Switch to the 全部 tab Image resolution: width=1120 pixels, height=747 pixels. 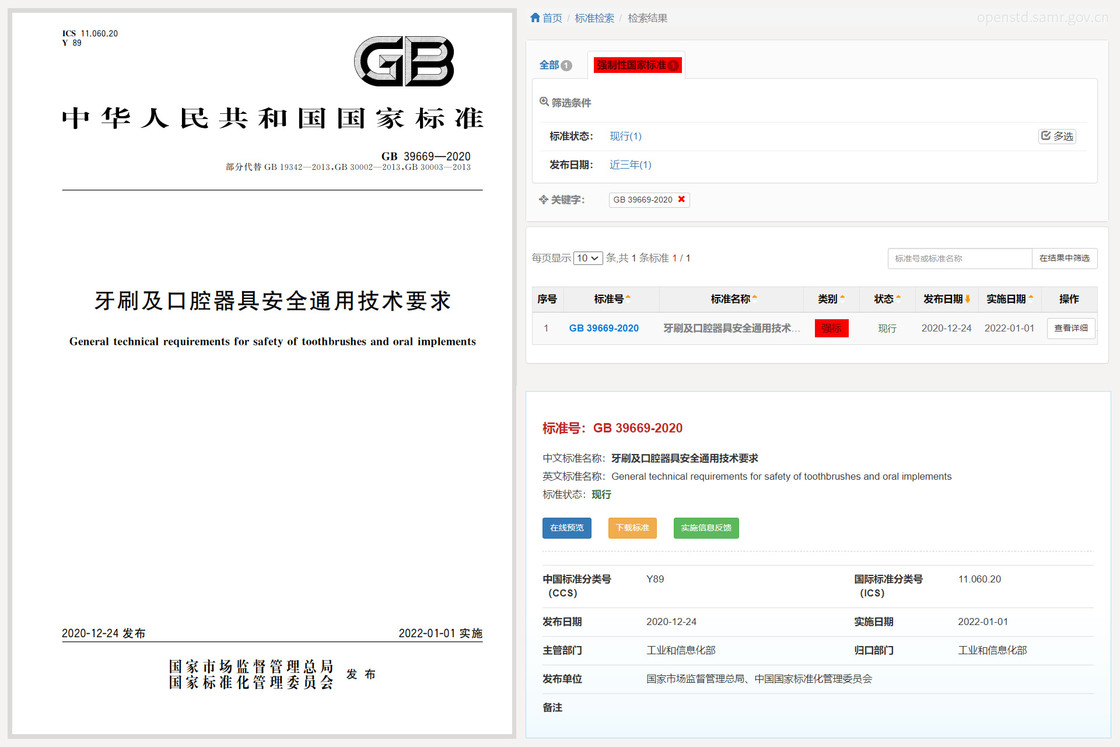(555, 65)
